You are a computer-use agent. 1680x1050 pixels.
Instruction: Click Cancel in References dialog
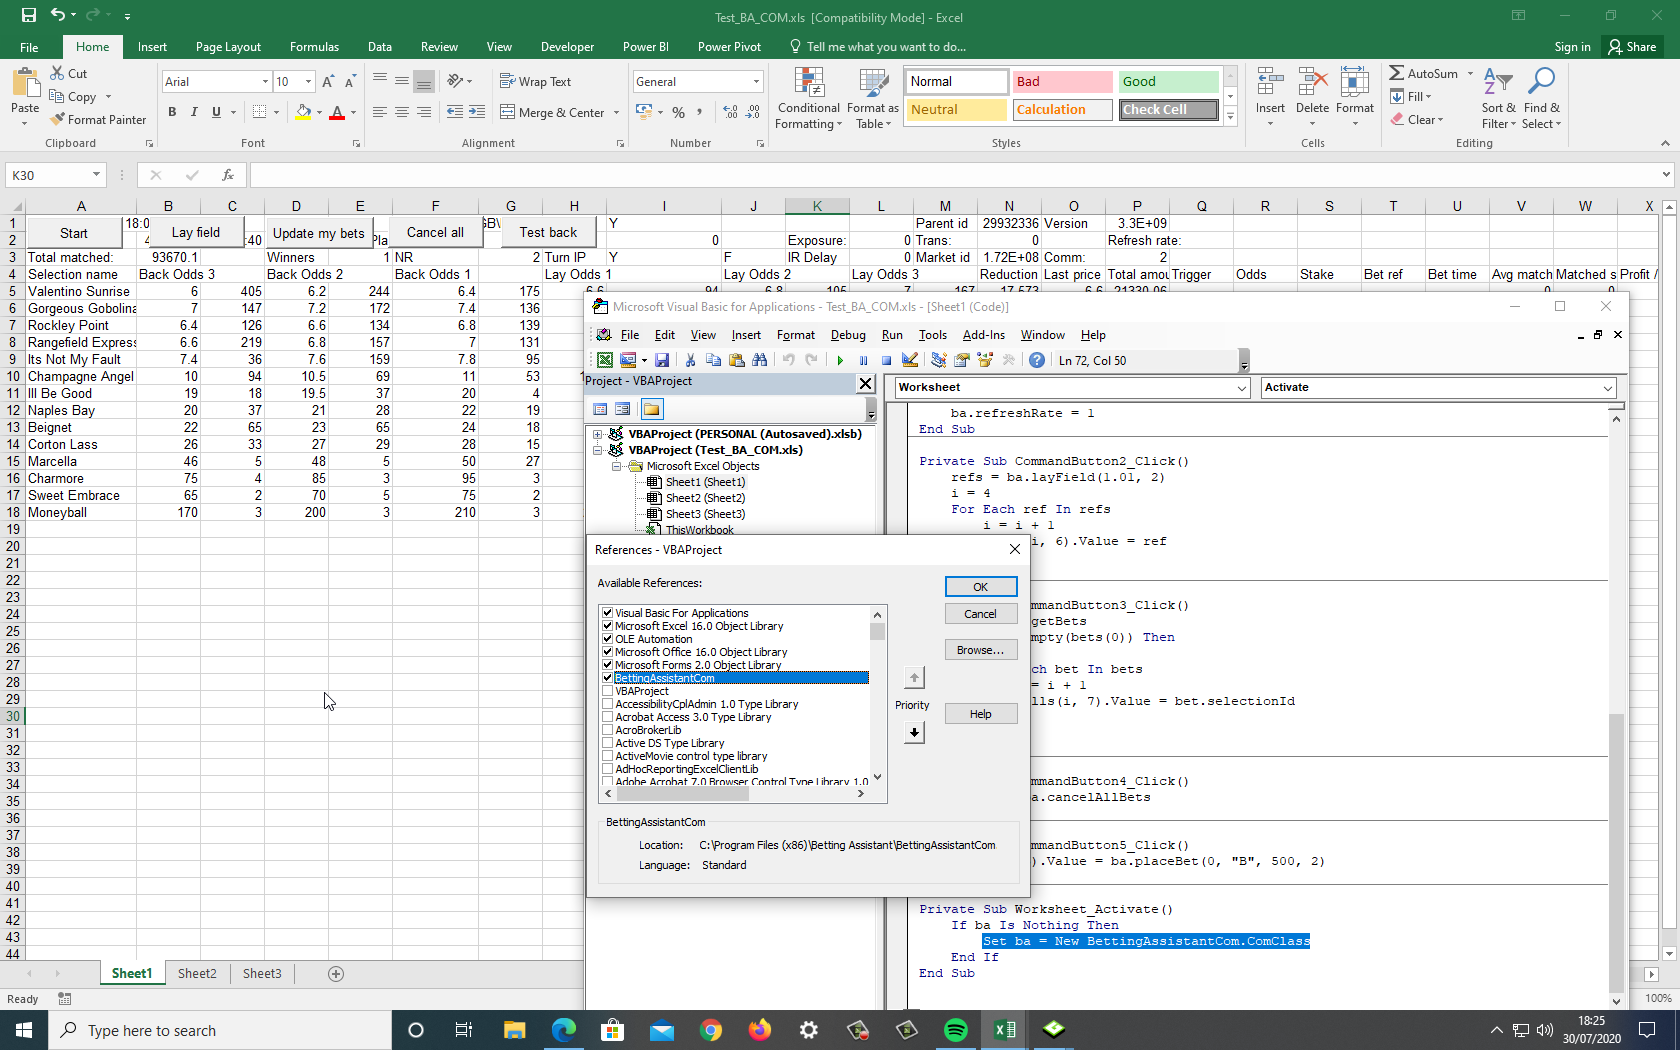pyautogui.click(x=981, y=614)
